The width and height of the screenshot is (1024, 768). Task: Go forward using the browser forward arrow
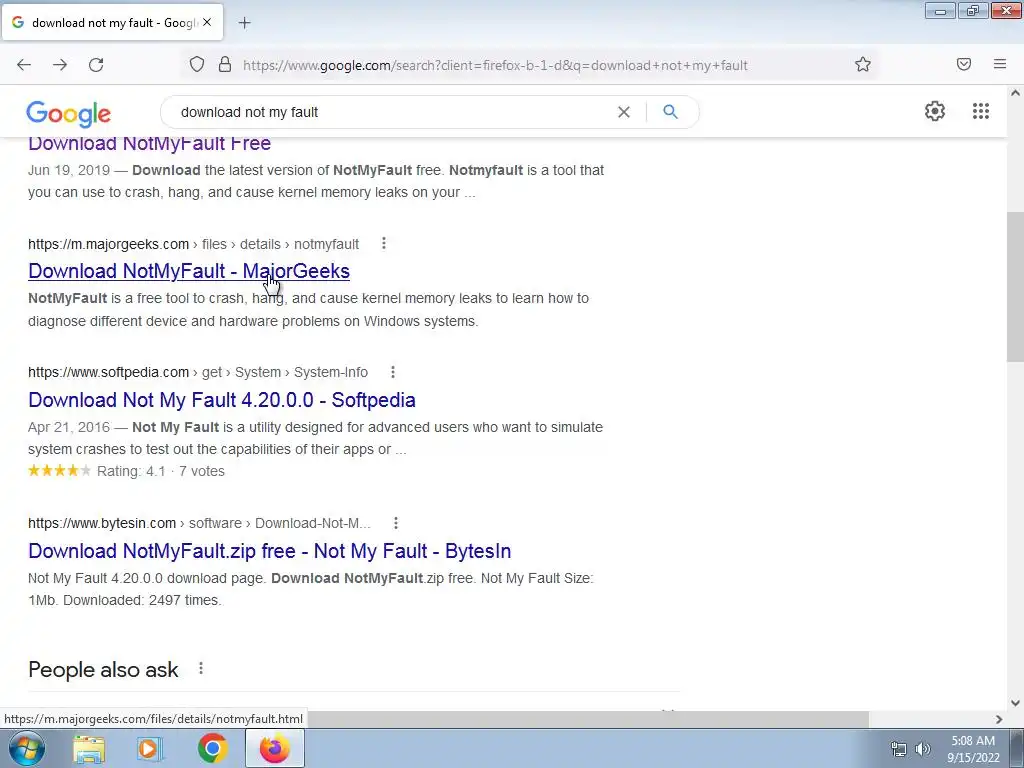(60, 65)
